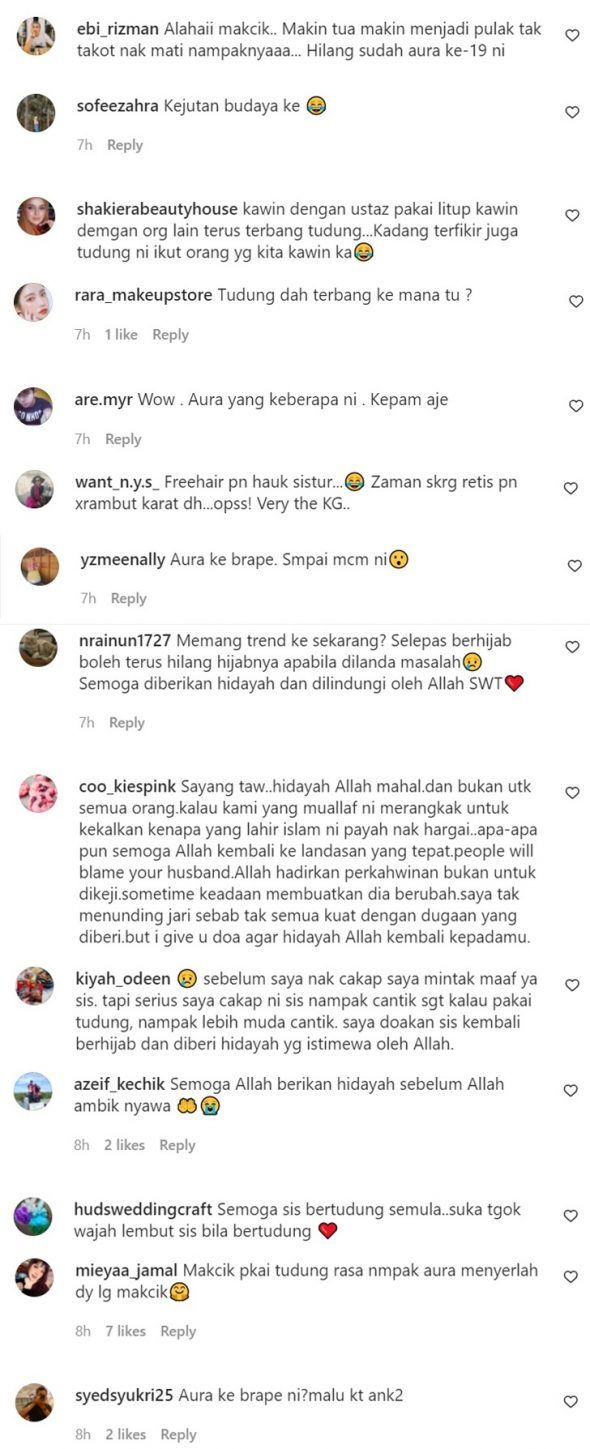
Task: Like are.myr's comment
Action: point(575,406)
